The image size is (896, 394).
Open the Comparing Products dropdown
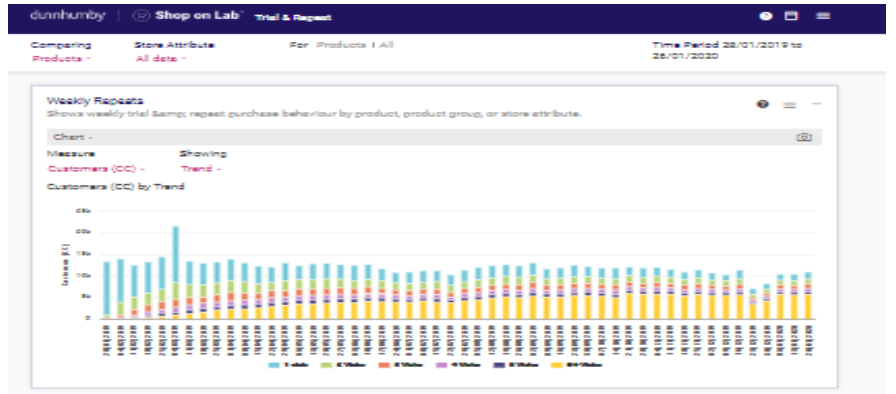62,59
